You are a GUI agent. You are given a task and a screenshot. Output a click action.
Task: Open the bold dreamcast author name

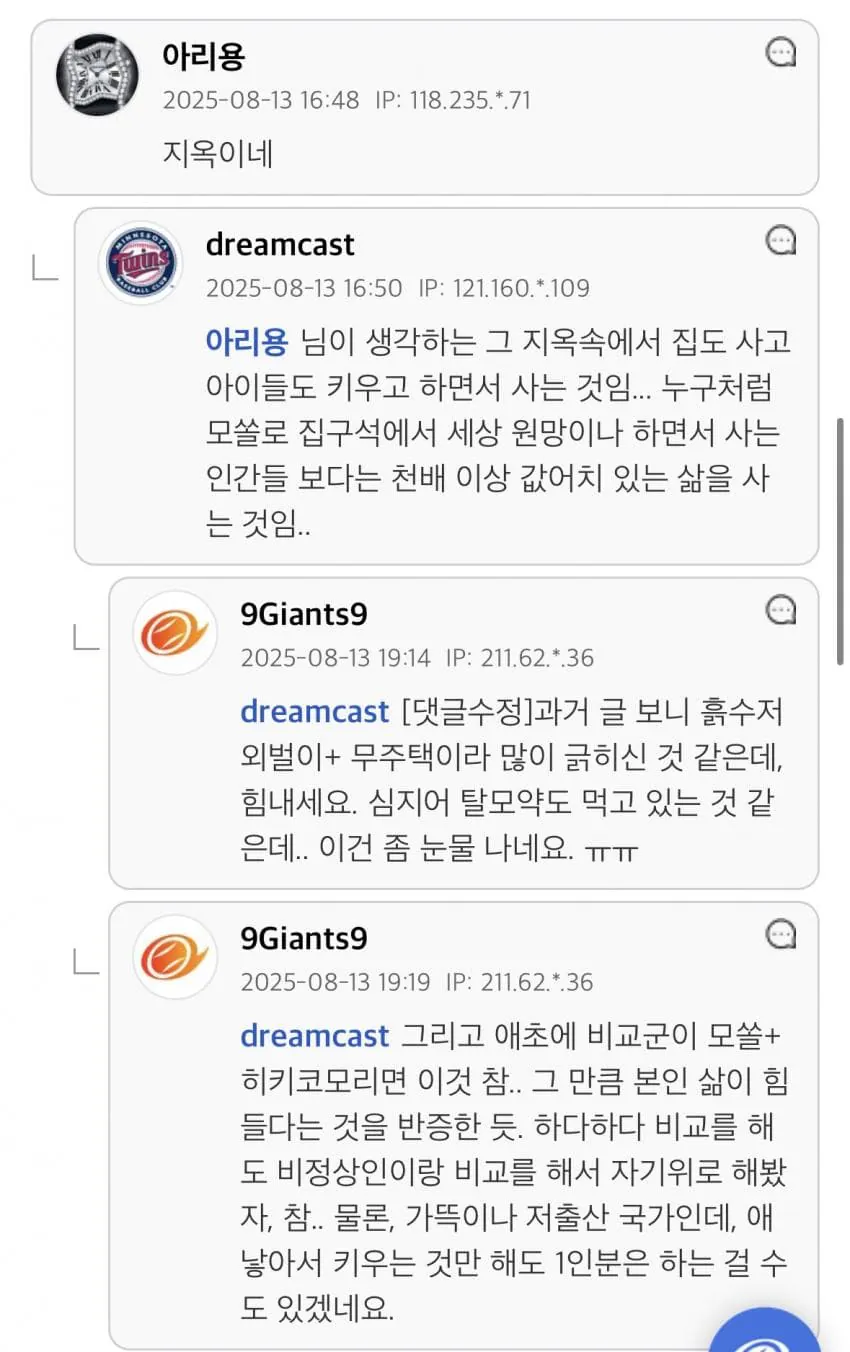[280, 245]
